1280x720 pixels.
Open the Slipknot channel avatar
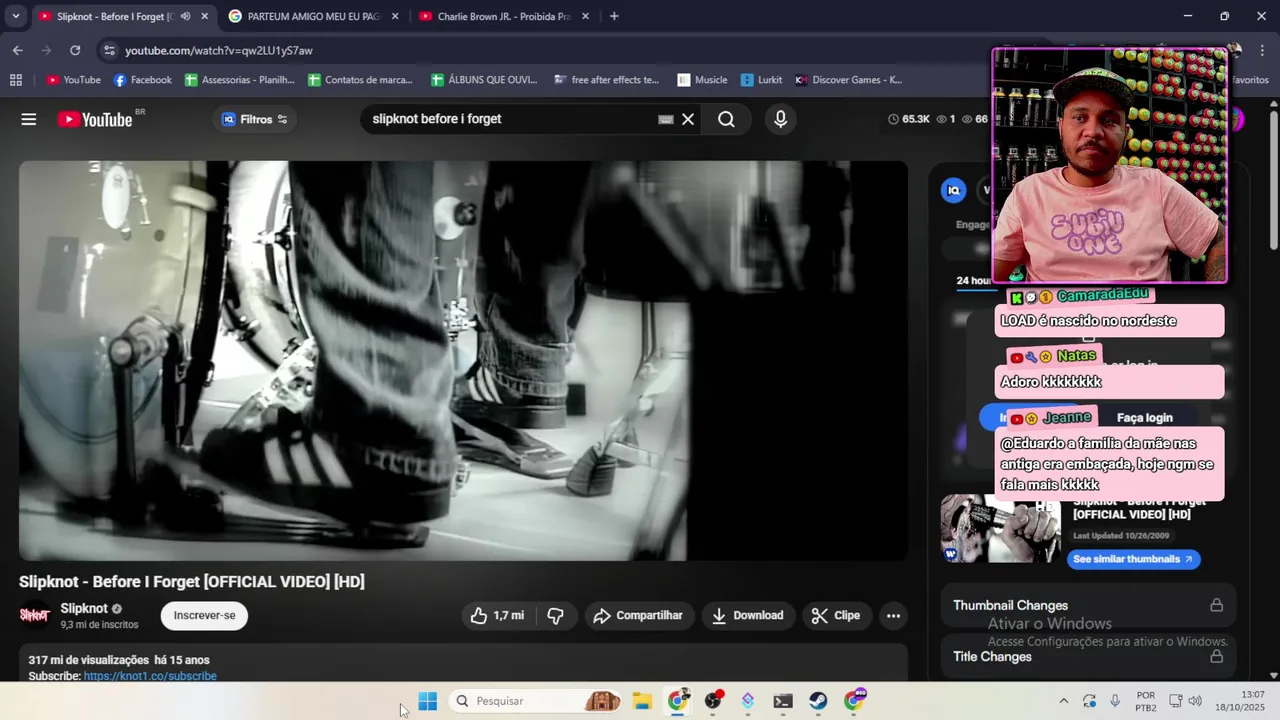coord(35,615)
